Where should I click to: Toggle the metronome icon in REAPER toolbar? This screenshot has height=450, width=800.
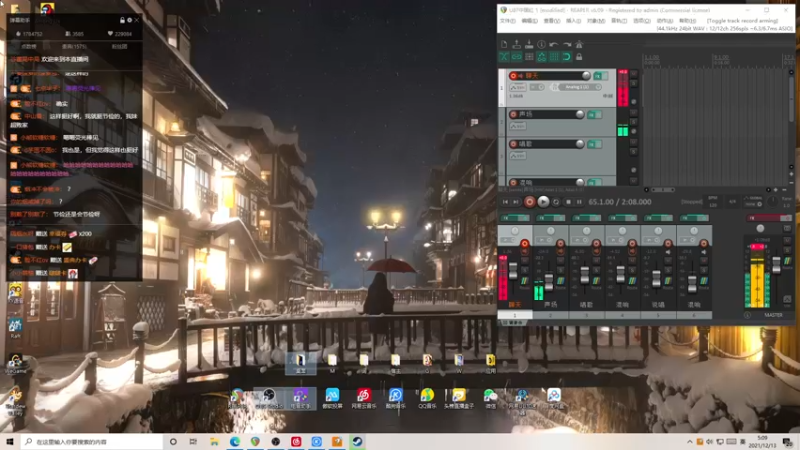(579, 44)
